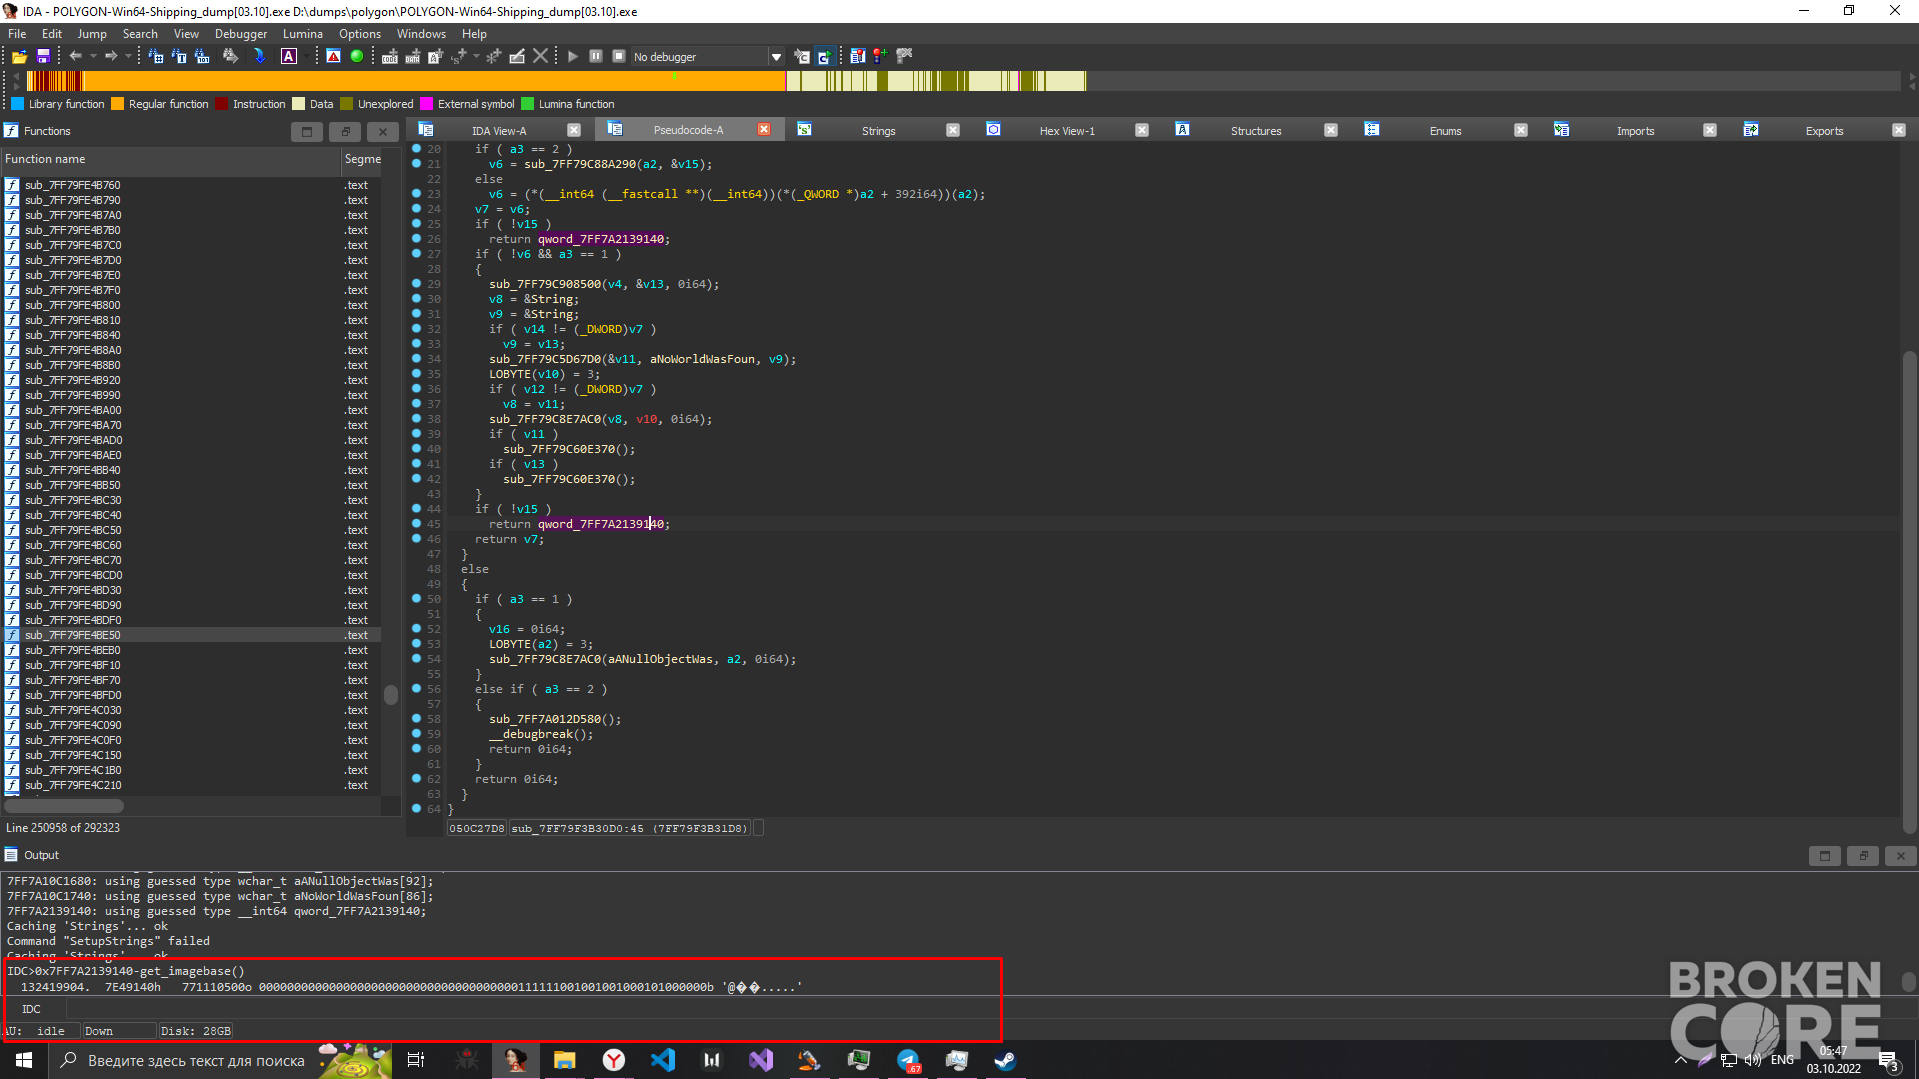Open the Lumina menu
The image size is (1919, 1079).
point(303,34)
